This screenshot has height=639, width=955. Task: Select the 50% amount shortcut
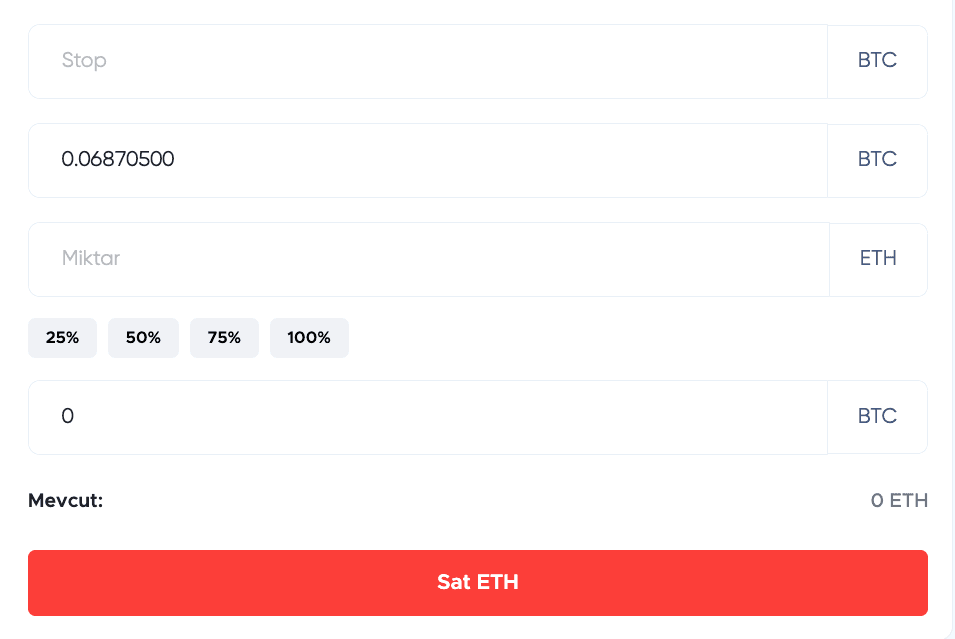(x=143, y=338)
